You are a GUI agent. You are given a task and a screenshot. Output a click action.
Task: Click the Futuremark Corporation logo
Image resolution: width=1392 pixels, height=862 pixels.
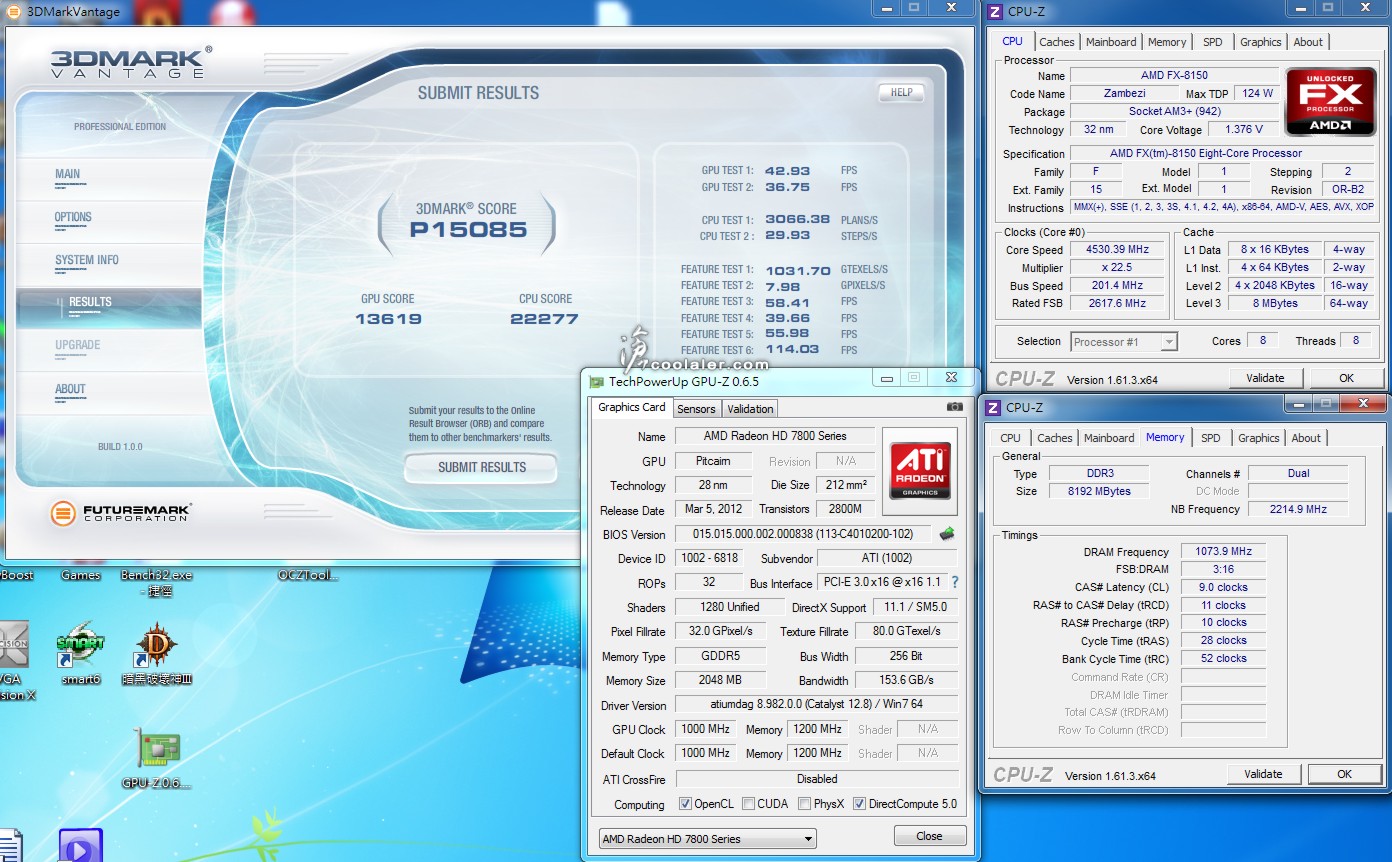[x=120, y=513]
